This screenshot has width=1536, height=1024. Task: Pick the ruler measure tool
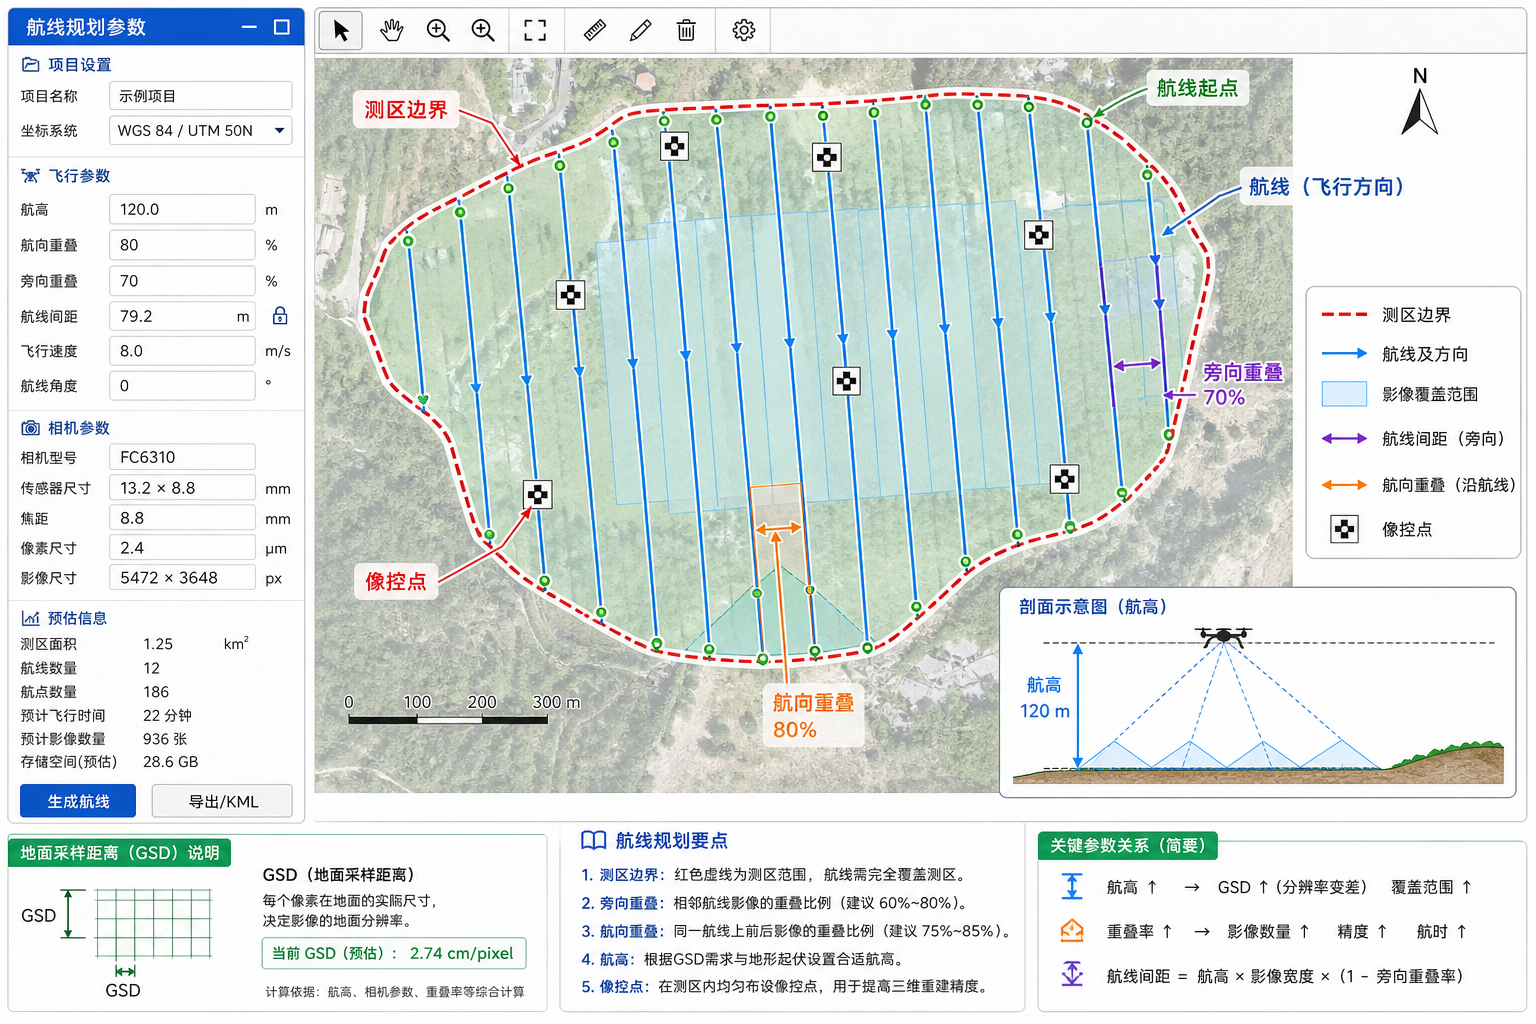pos(595,30)
